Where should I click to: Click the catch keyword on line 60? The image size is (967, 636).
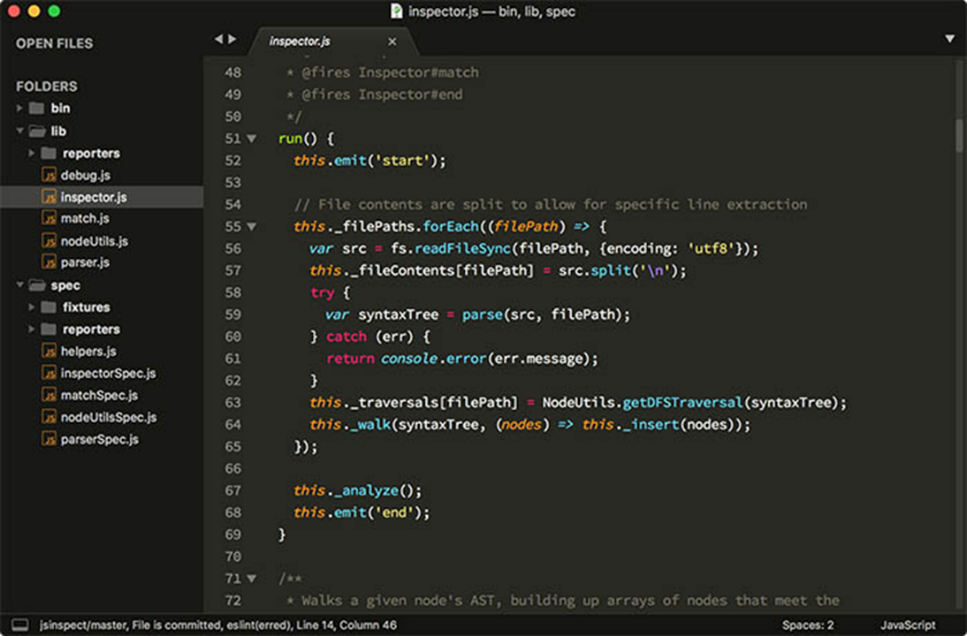pyautogui.click(x=346, y=336)
